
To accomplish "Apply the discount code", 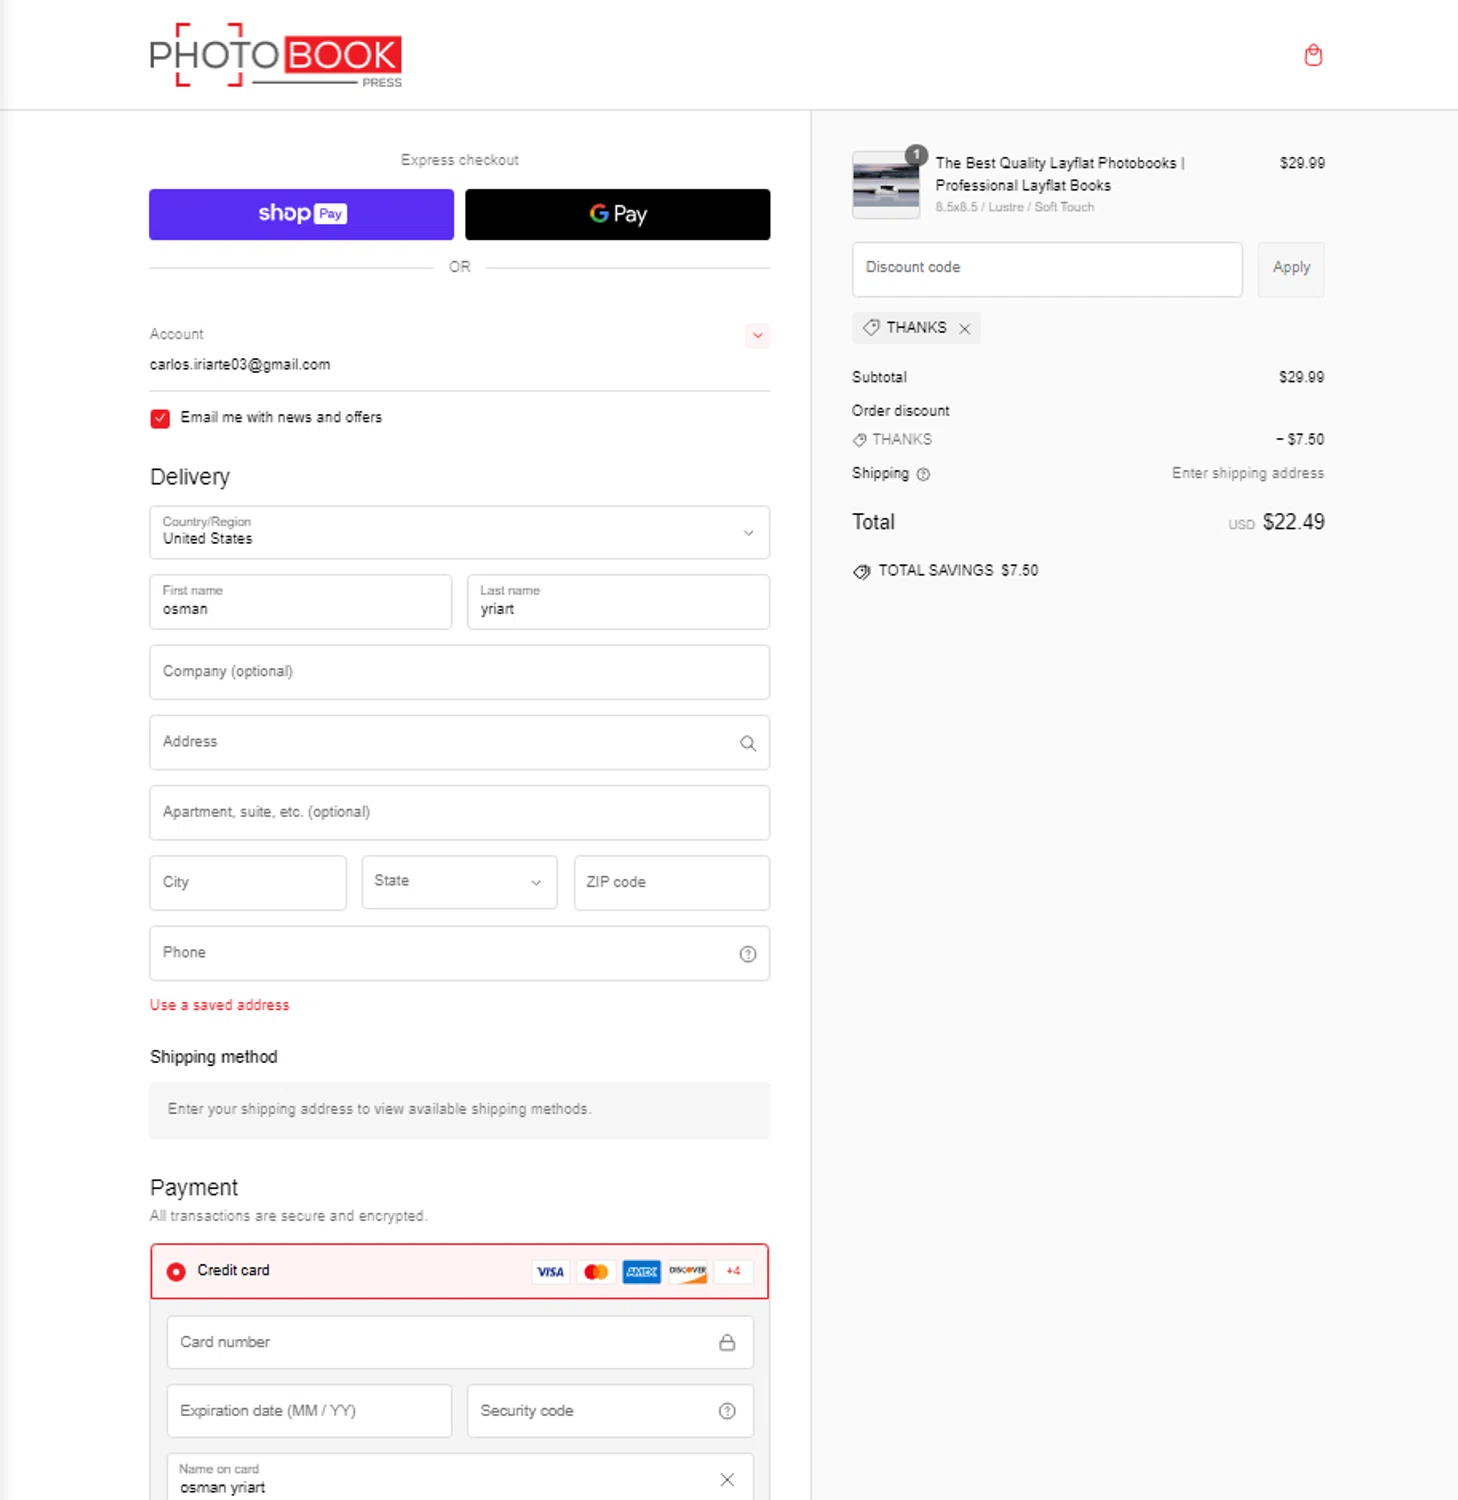I will 1291,269.
